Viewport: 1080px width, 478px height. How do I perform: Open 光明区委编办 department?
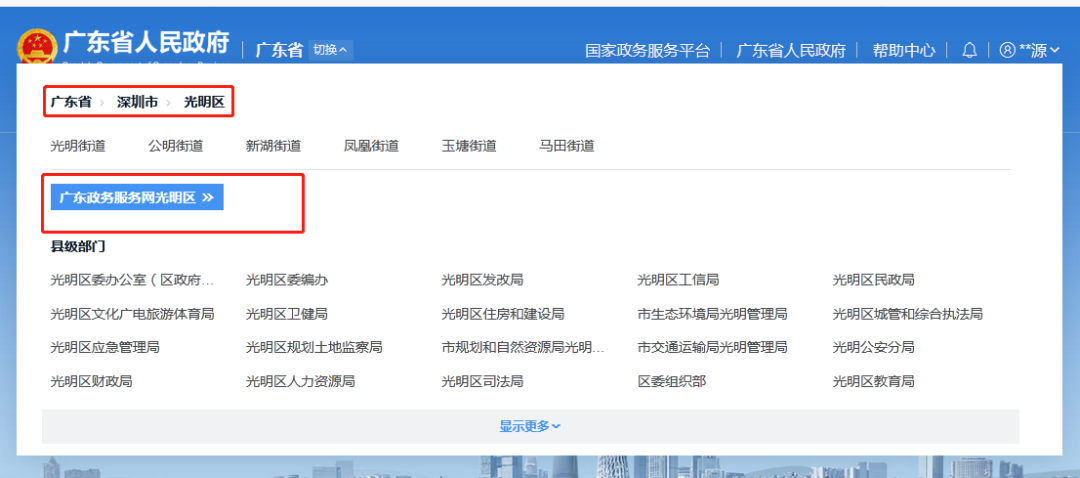287,280
